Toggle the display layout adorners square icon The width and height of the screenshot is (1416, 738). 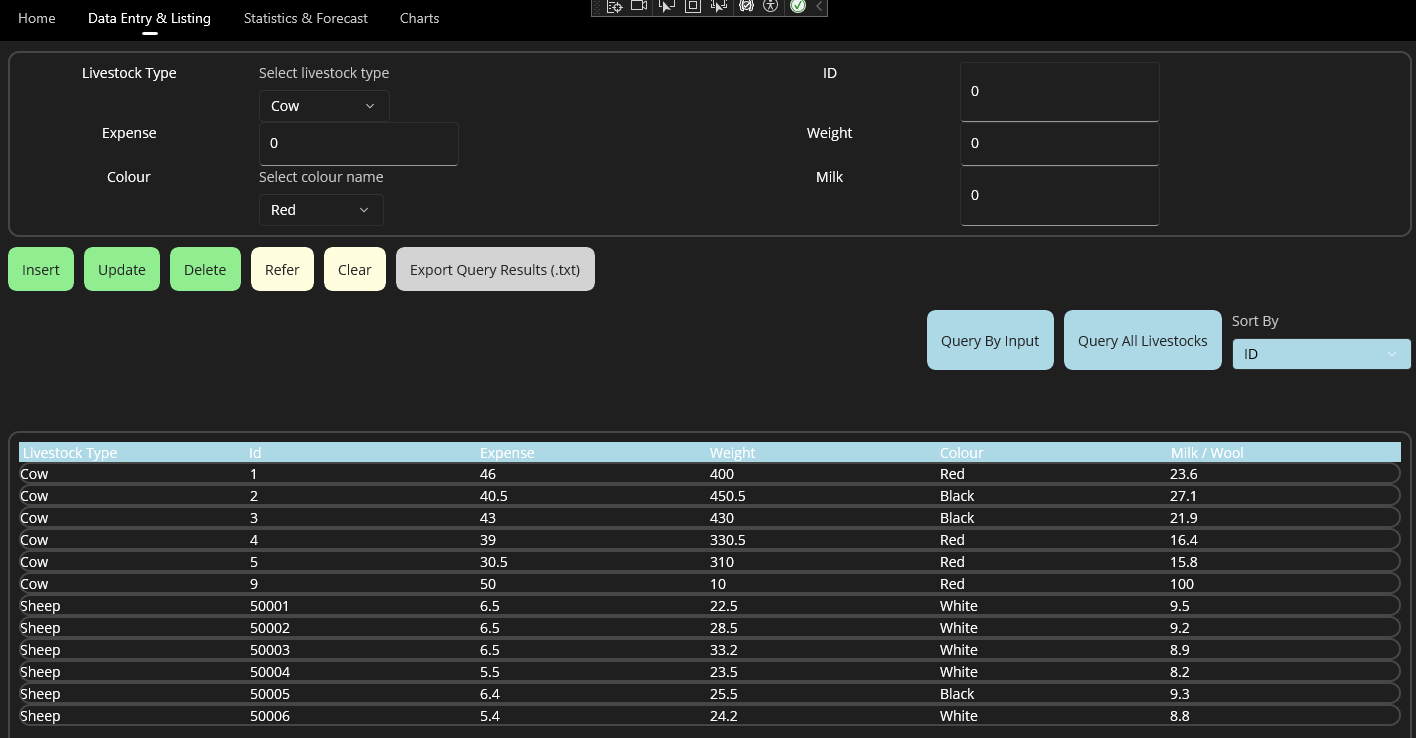(692, 6)
